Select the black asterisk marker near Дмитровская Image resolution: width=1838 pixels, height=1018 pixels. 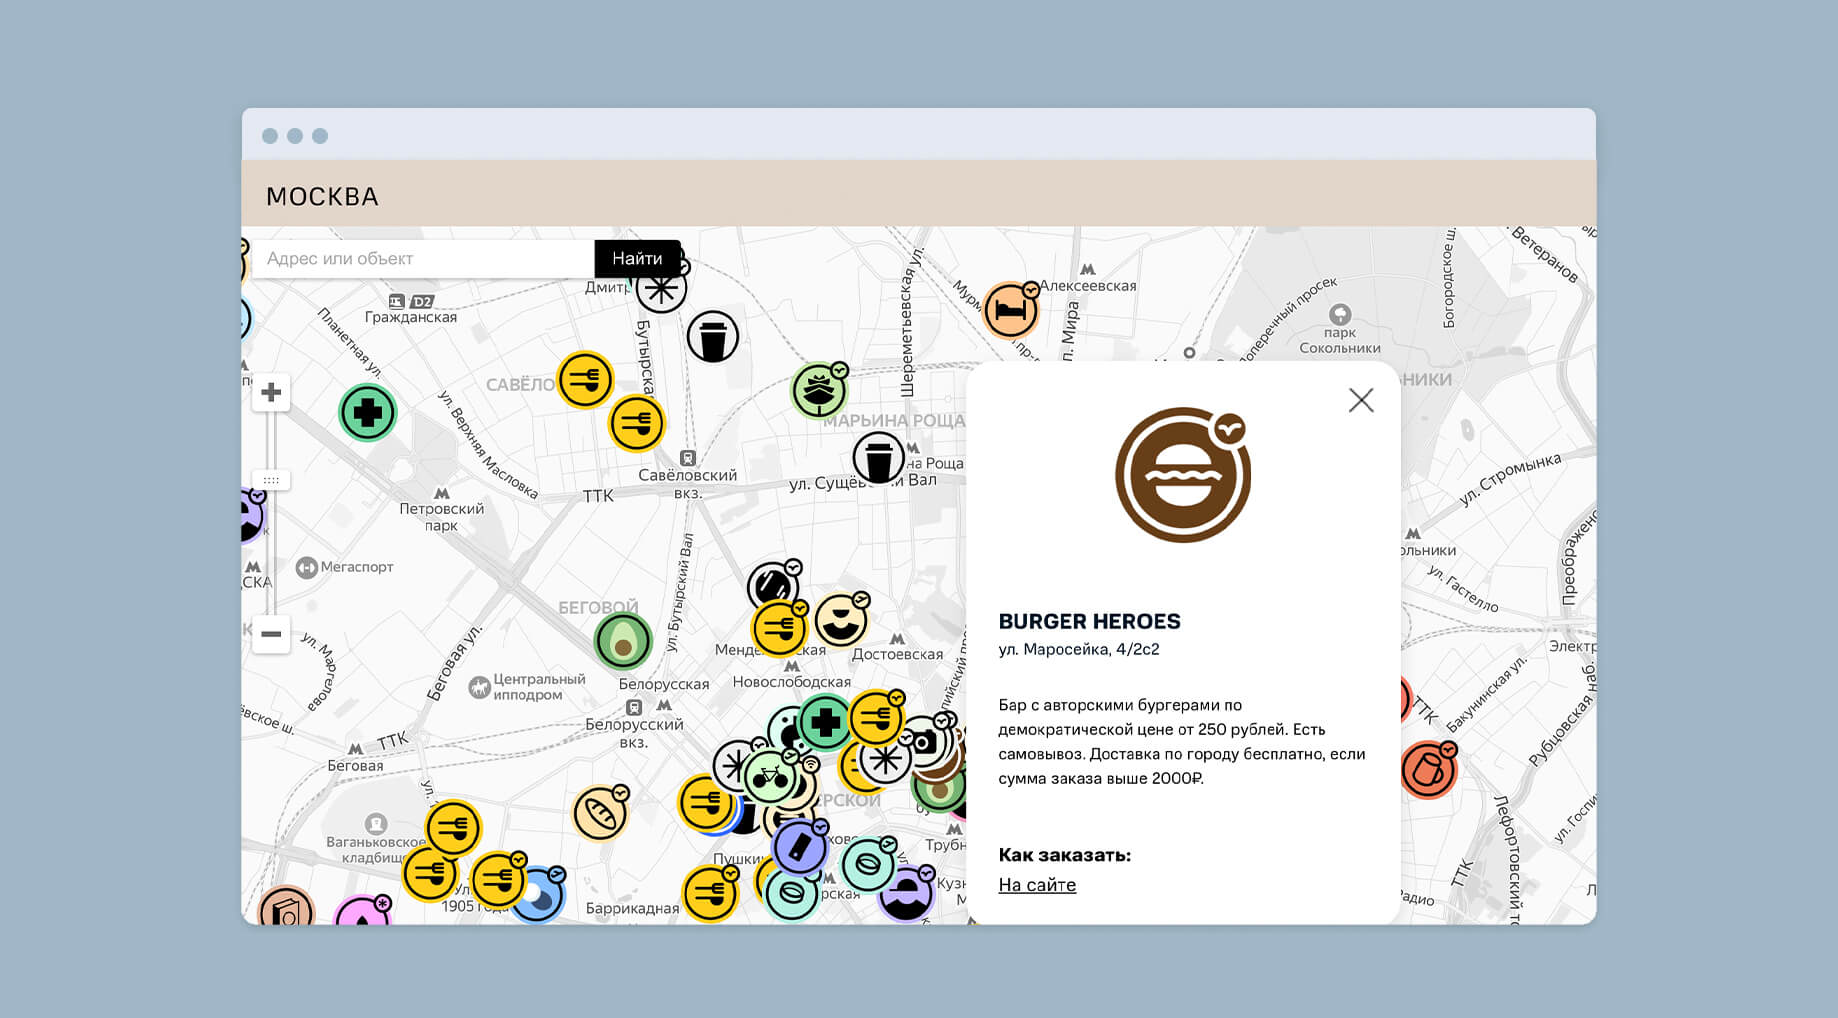661,288
